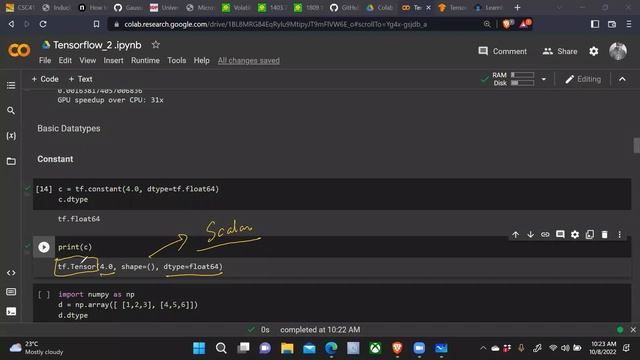The height and width of the screenshot is (360, 640).
Task: Reload the browser page
Action: (43, 24)
